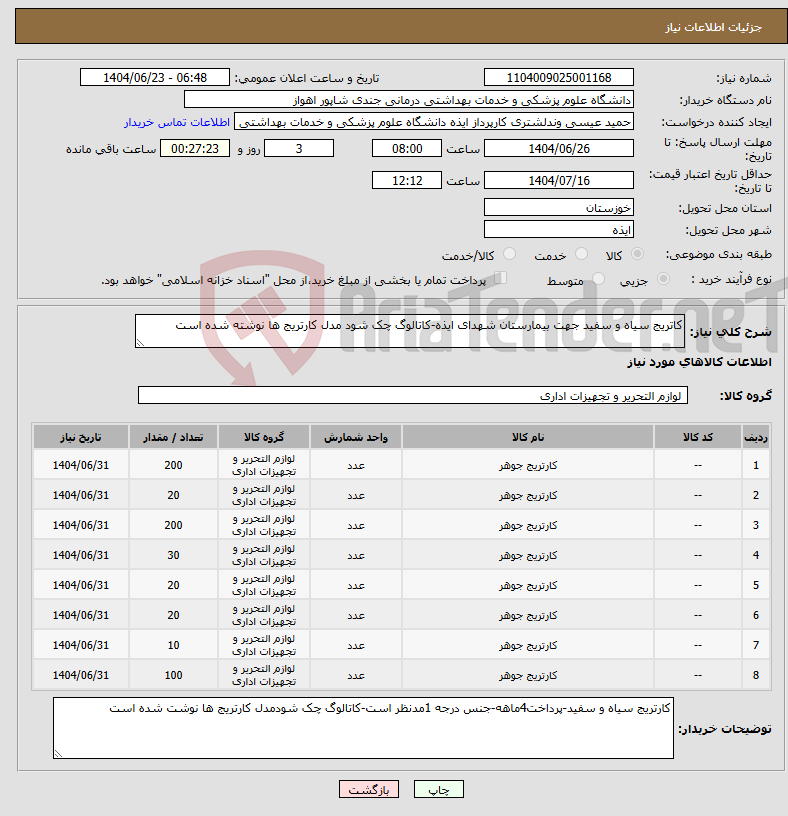Click quantity 10 in row 7

pos(173,645)
